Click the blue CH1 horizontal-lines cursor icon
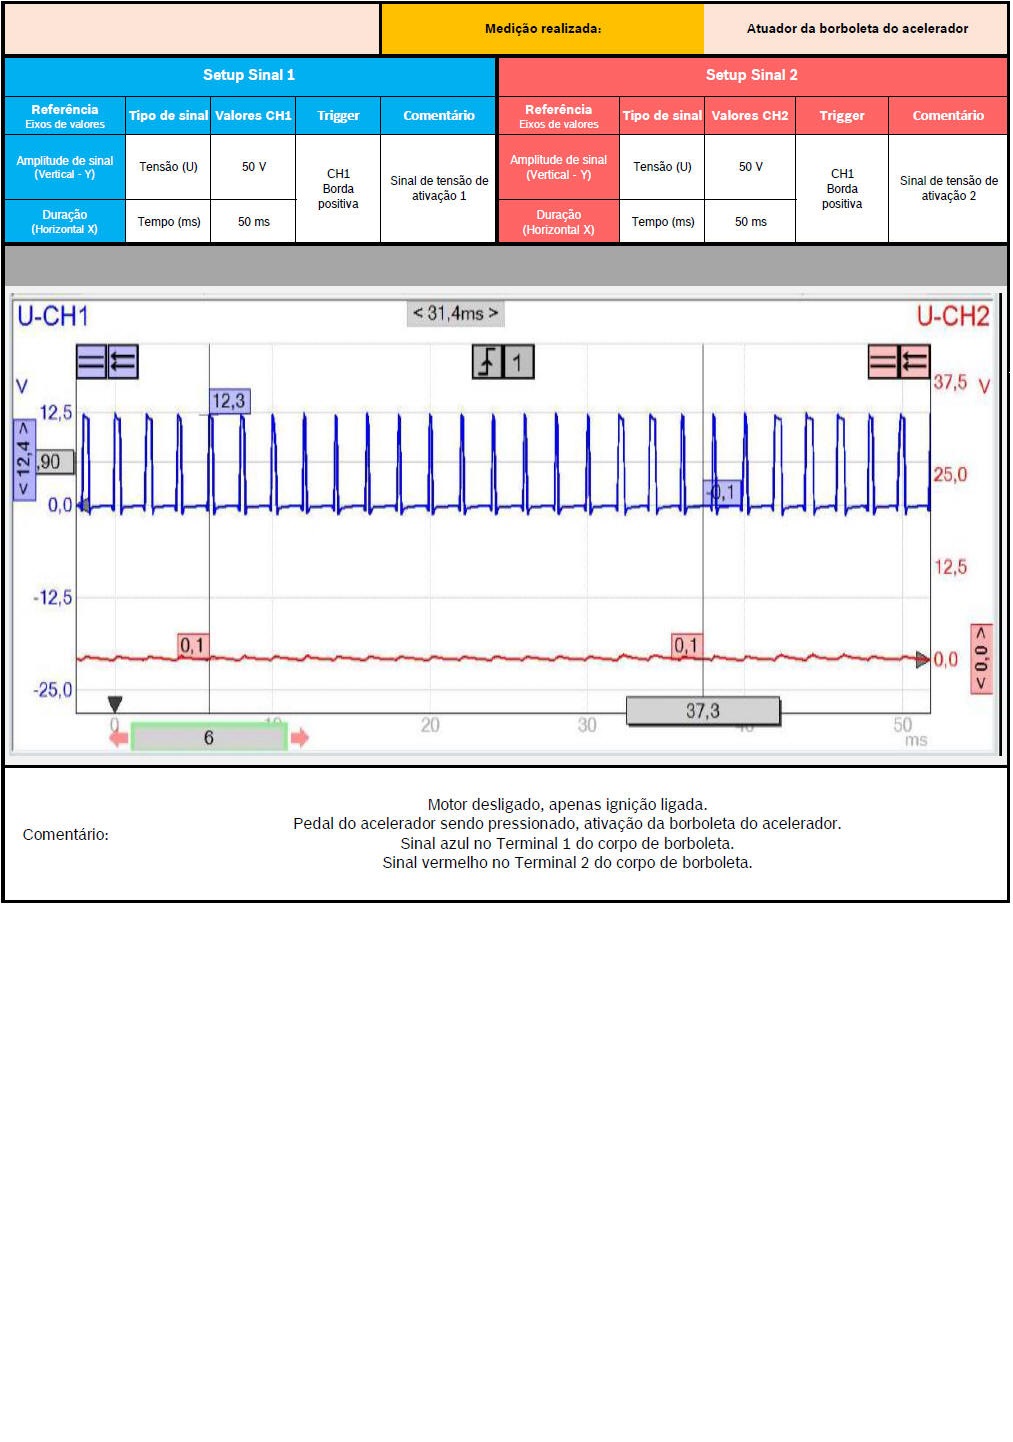The width and height of the screenshot is (1013, 1442). pos(91,362)
